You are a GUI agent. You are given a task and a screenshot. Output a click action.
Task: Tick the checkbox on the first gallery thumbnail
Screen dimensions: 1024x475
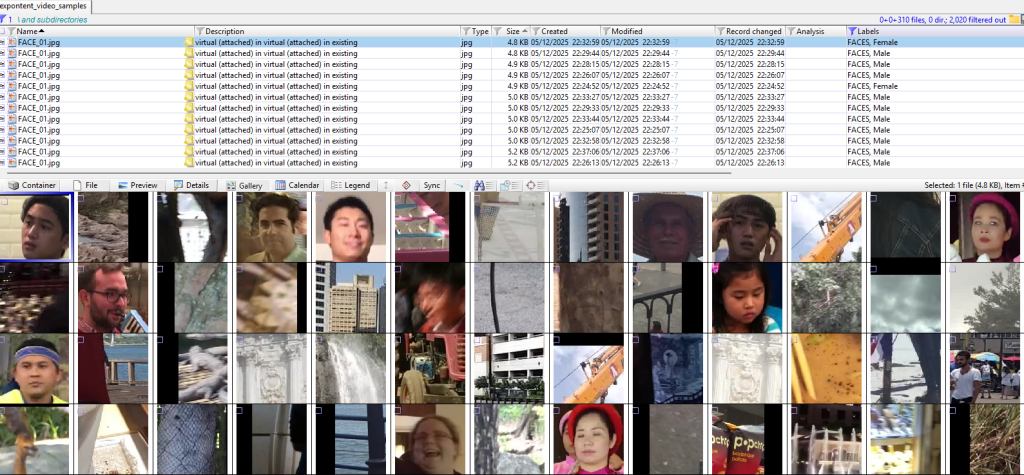point(5,199)
